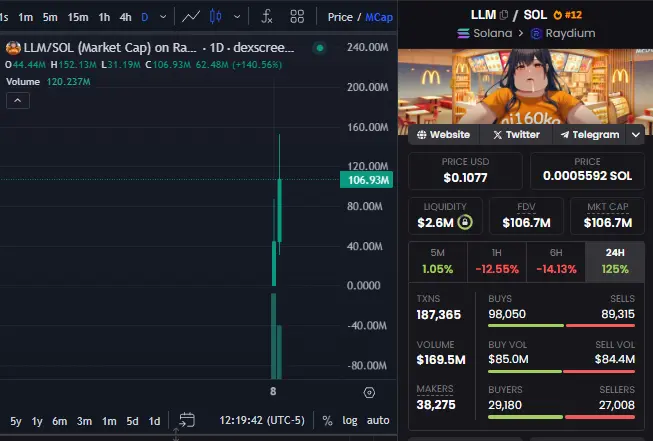Viewport: 653px width, 441px height.
Task: Open the token Telegram link
Action: [589, 135]
